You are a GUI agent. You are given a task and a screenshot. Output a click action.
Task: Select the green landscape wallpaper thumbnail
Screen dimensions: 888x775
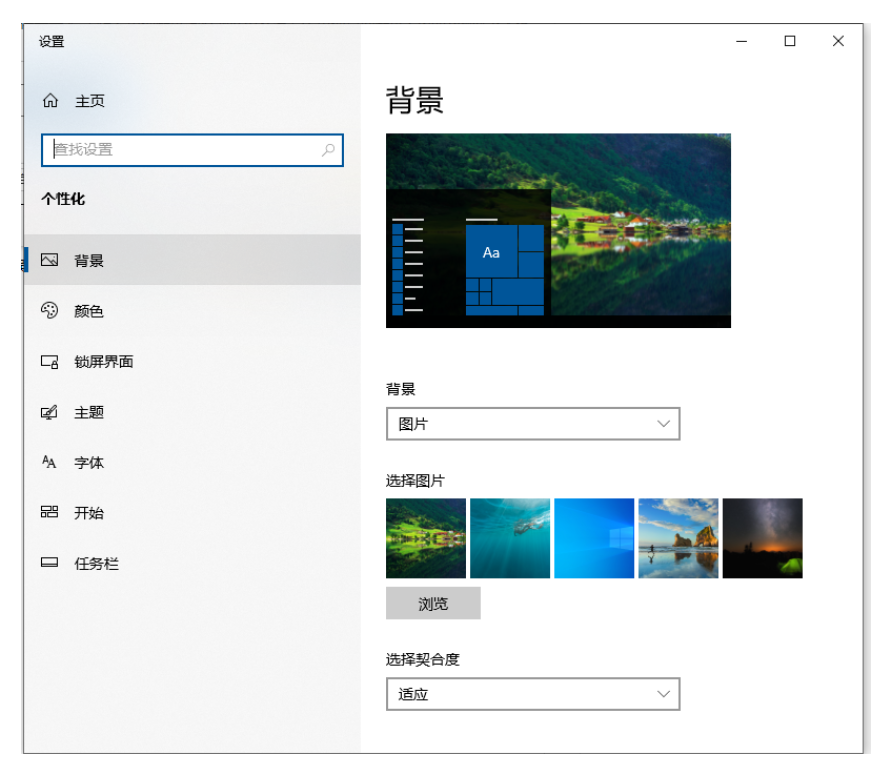pos(426,538)
